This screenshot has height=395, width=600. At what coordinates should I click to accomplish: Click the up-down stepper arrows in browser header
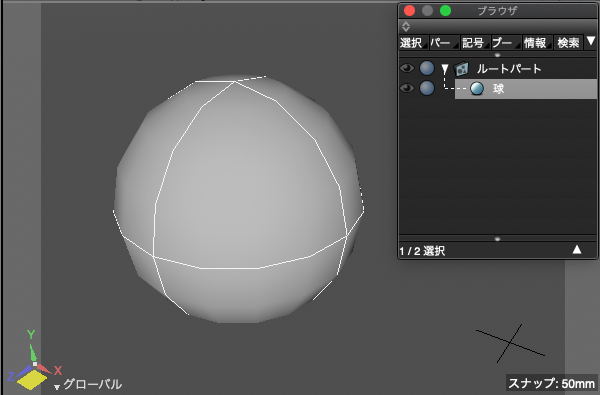406,27
